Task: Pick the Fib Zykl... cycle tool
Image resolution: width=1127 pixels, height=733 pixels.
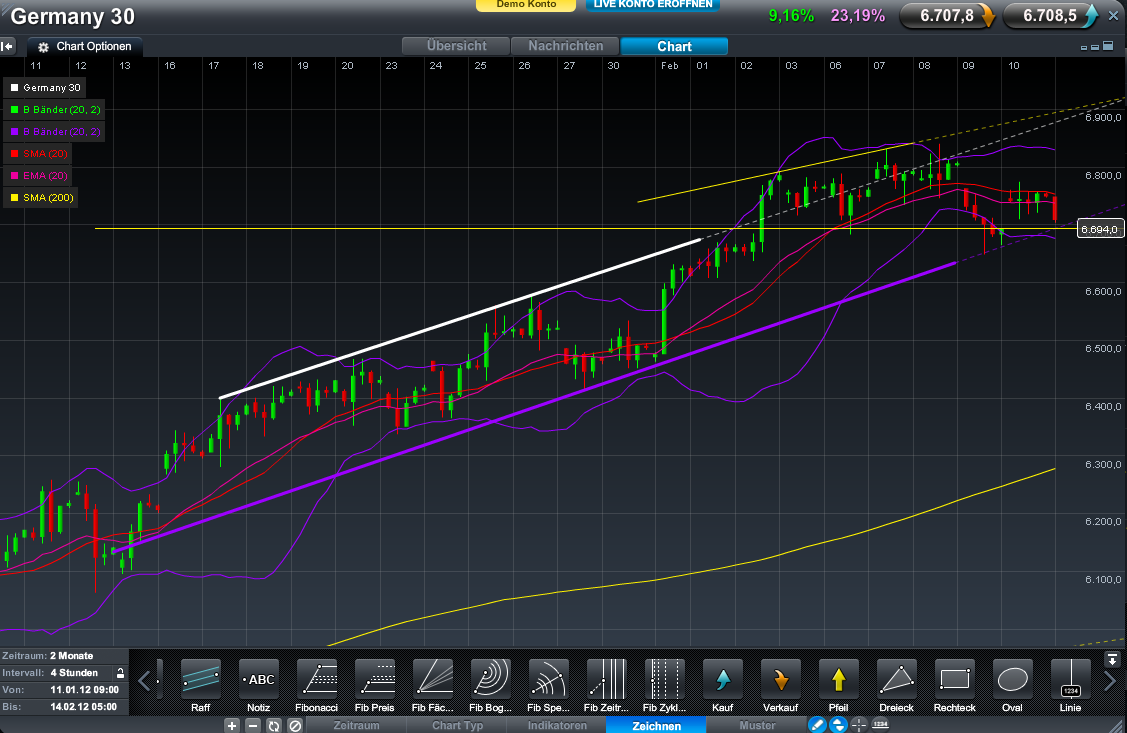Action: point(664,686)
